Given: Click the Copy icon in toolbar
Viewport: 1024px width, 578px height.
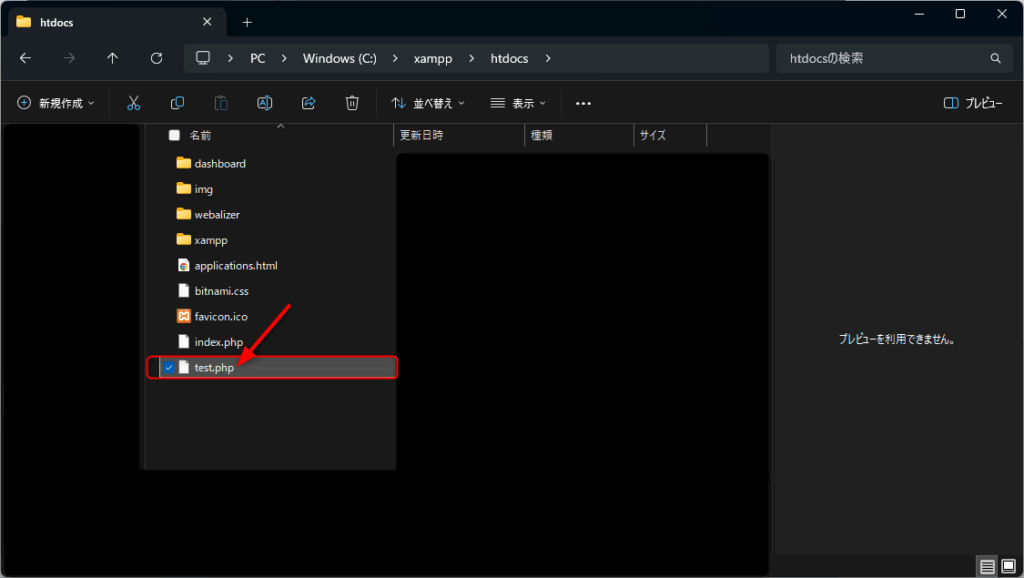Looking at the screenshot, I should pyautogui.click(x=177, y=103).
